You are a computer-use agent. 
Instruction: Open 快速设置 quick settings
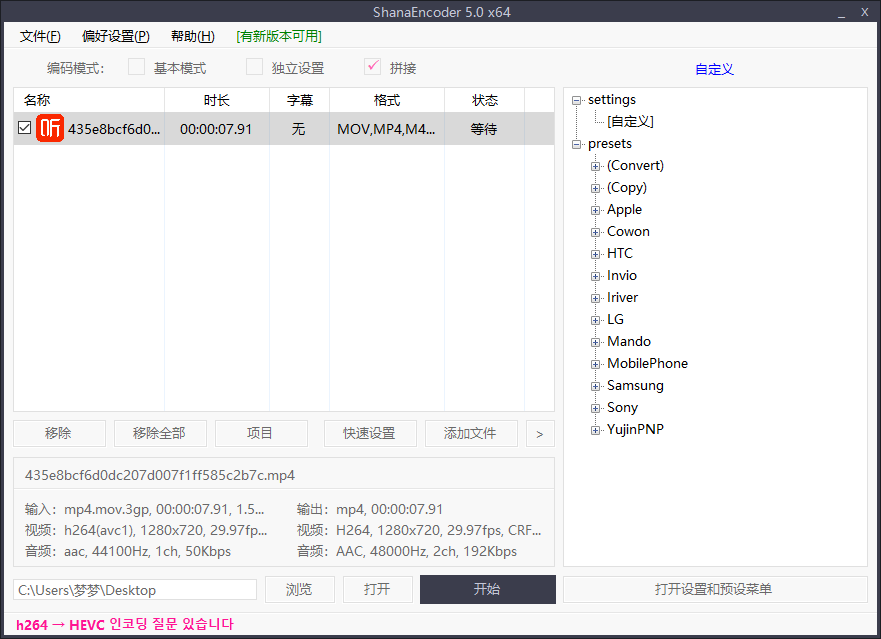(370, 433)
